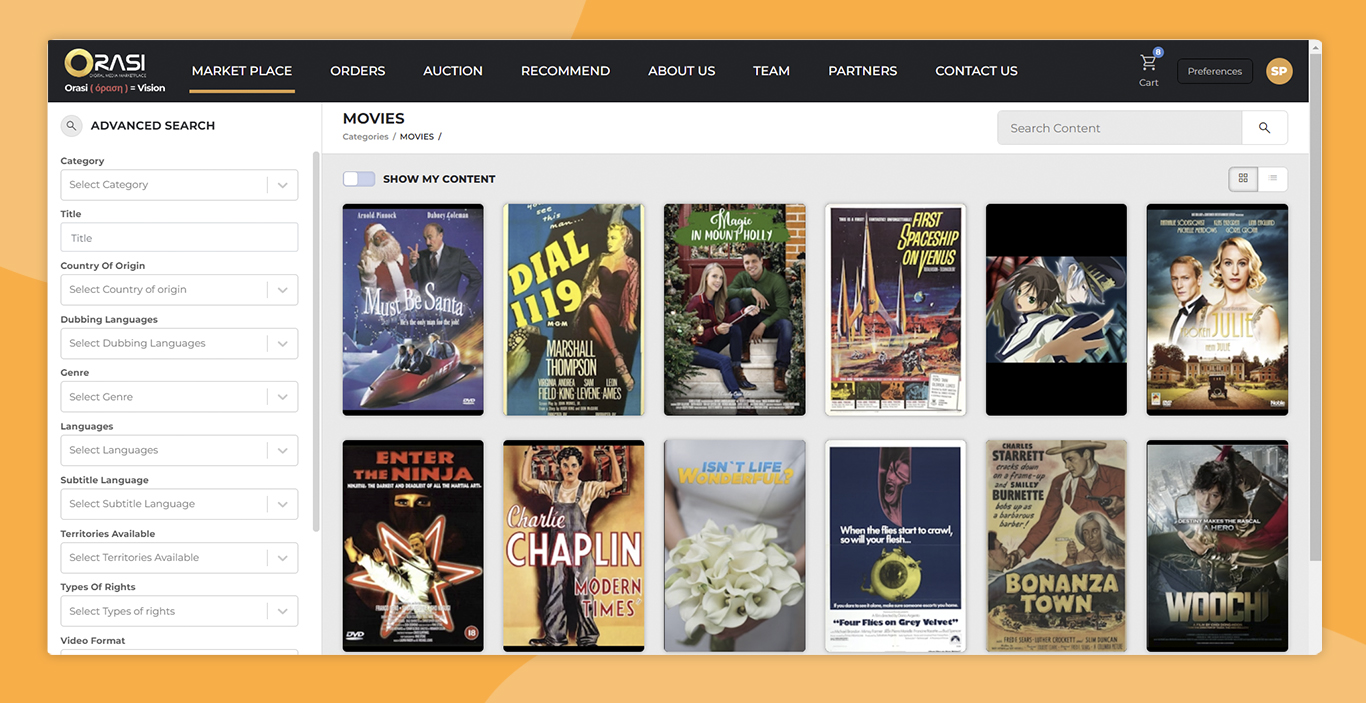Image resolution: width=1366 pixels, height=703 pixels.
Task: Click the MOVIES page heading
Action: point(374,118)
